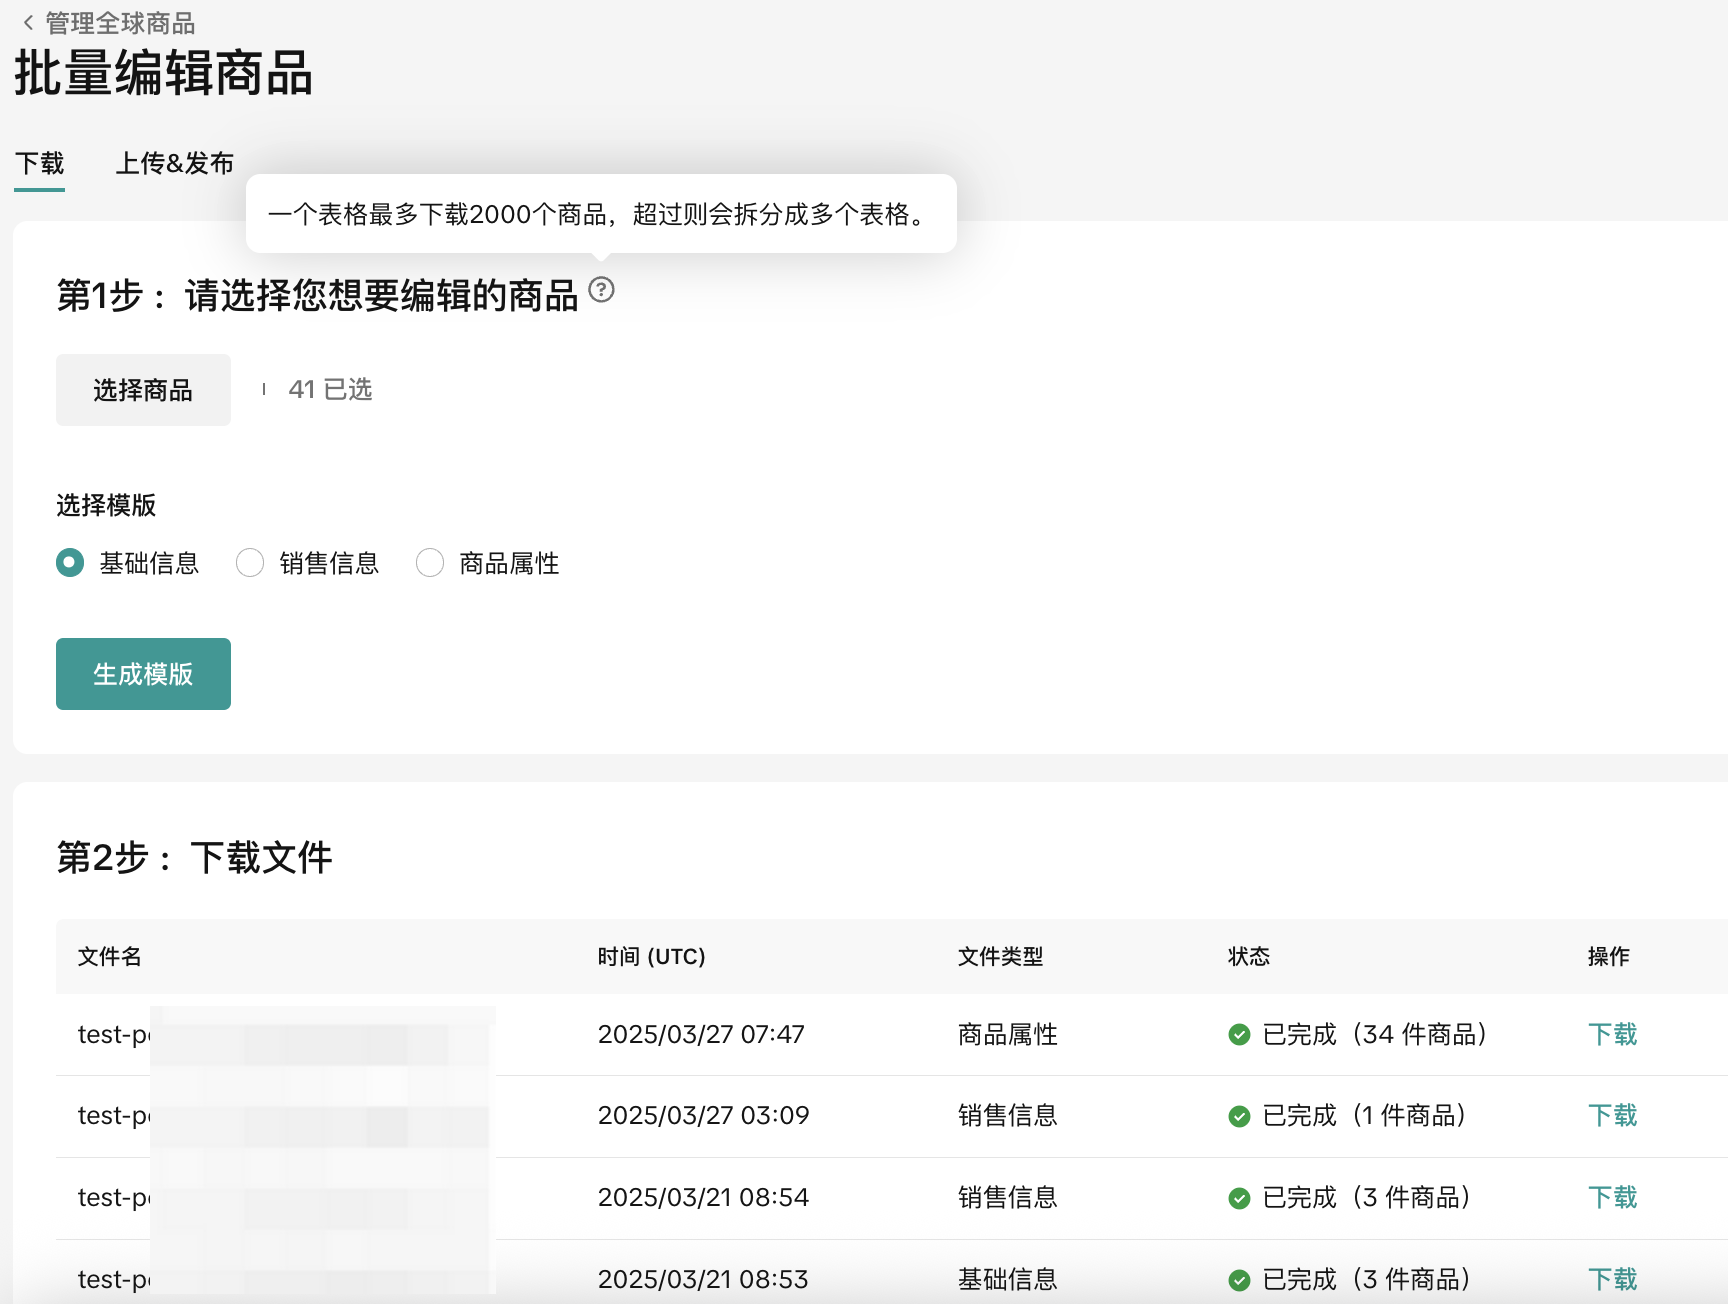Switch to the 下载 tab
Screen dimensions: 1728x1304
coord(40,163)
